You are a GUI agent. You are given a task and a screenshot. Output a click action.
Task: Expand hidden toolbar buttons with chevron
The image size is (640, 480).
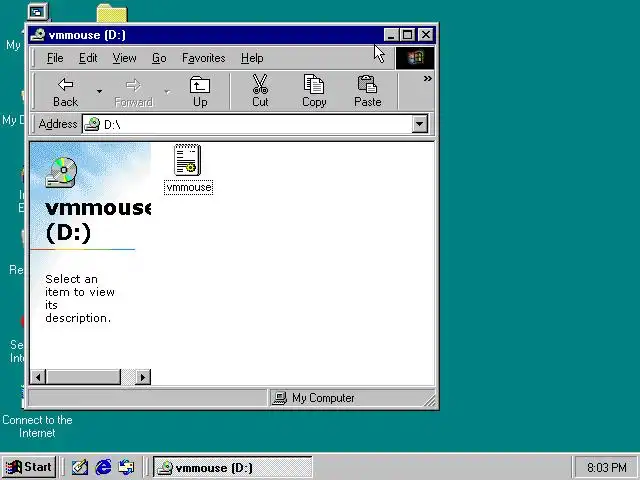pyautogui.click(x=427, y=78)
